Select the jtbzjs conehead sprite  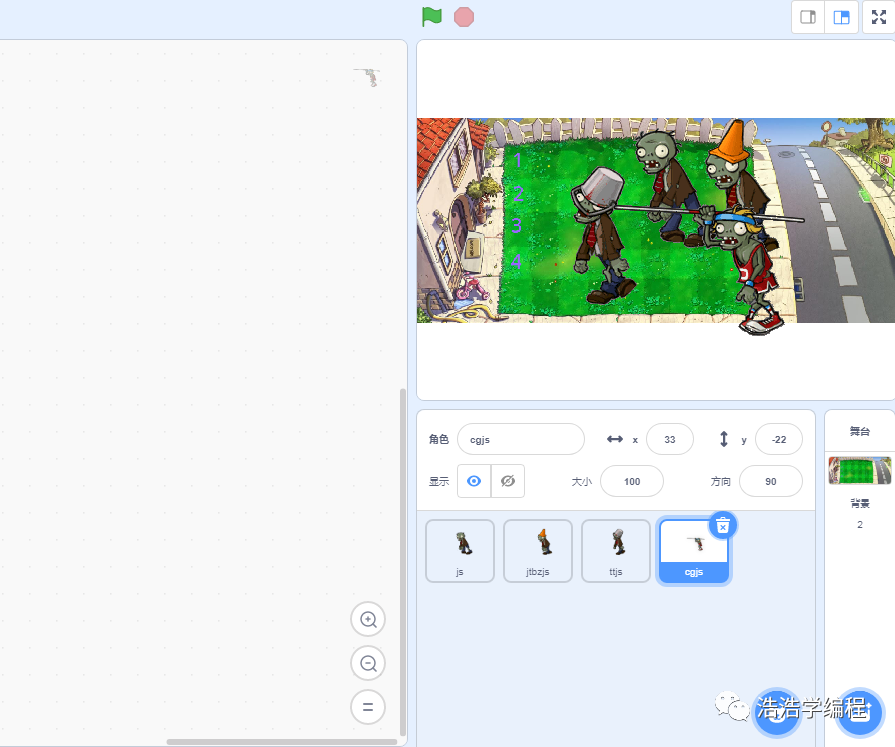(x=538, y=551)
